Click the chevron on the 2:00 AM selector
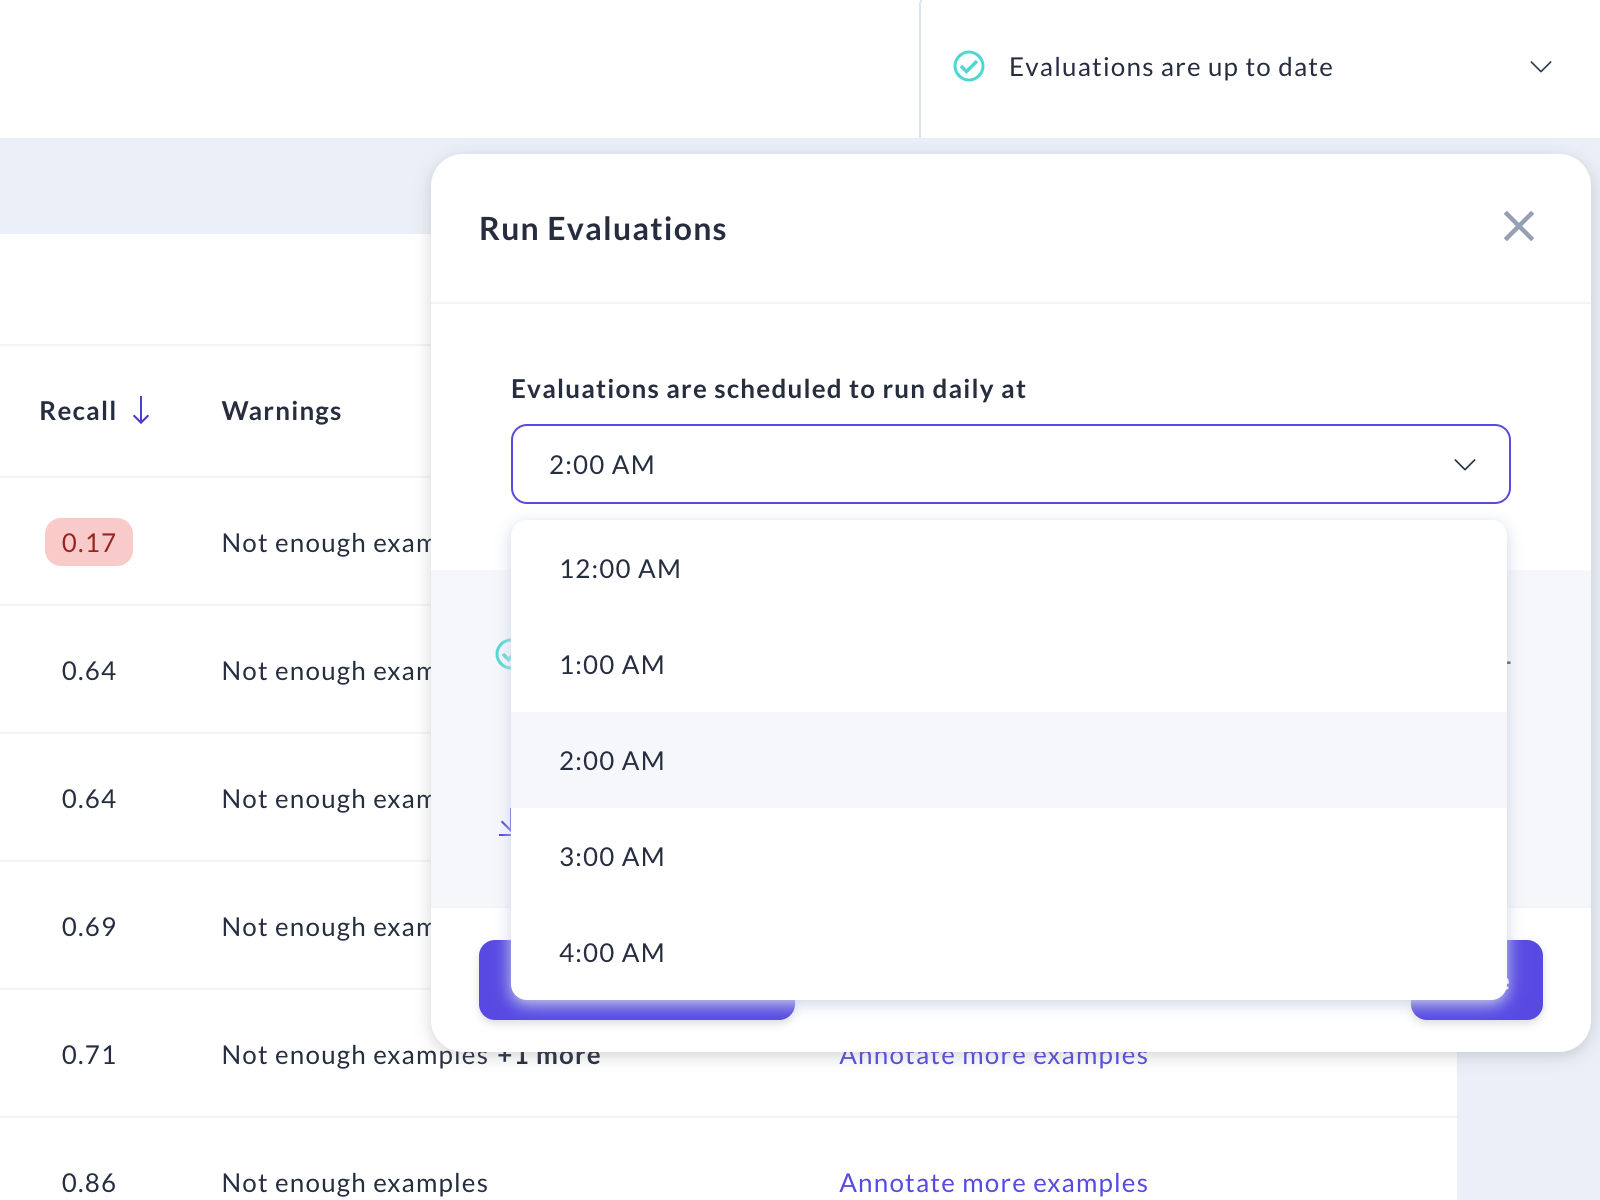 click(1465, 464)
